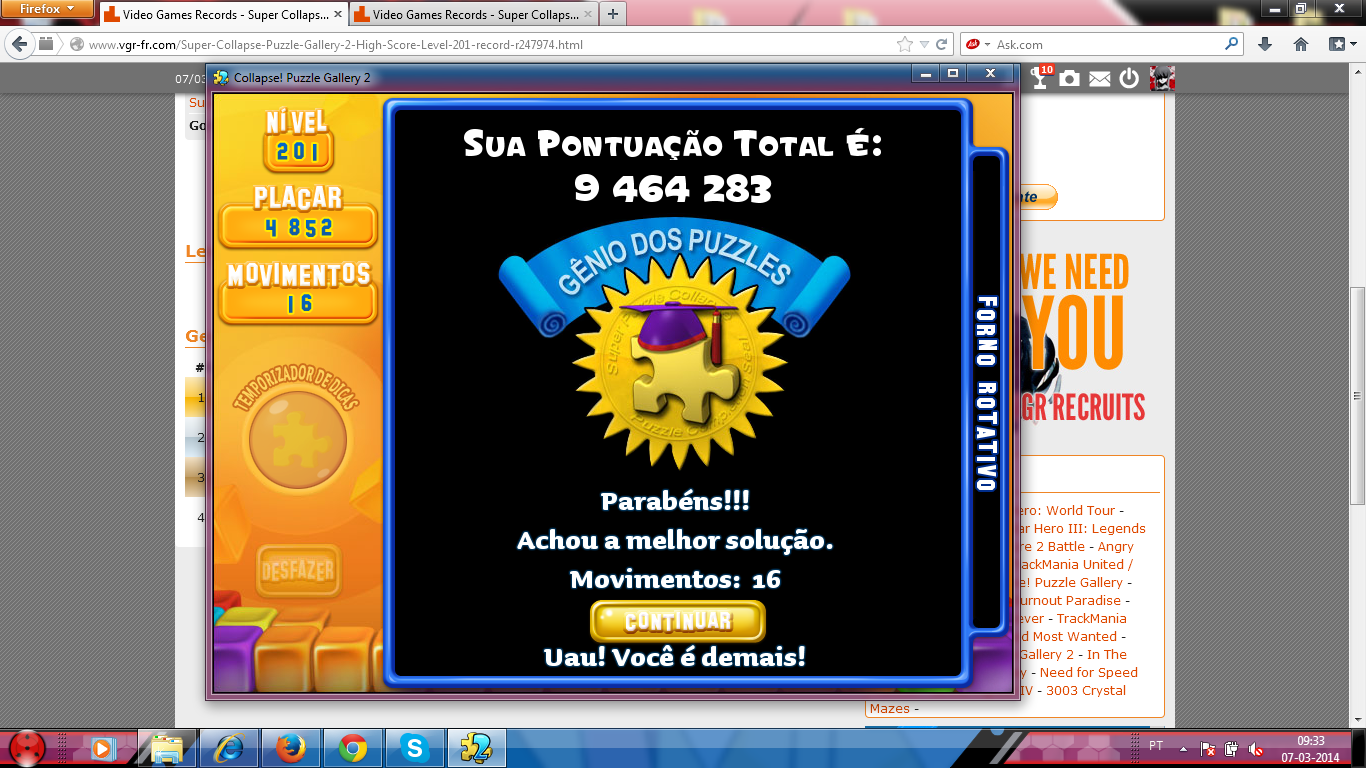Click the Continuar button

(677, 621)
